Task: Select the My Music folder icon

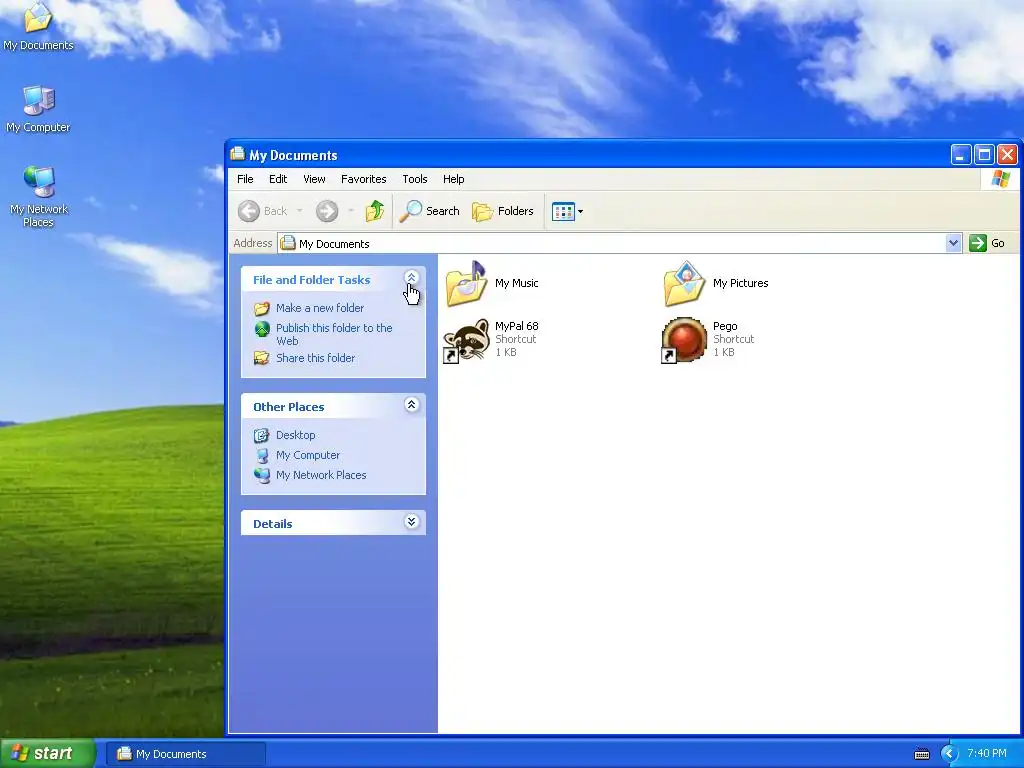Action: point(467,284)
